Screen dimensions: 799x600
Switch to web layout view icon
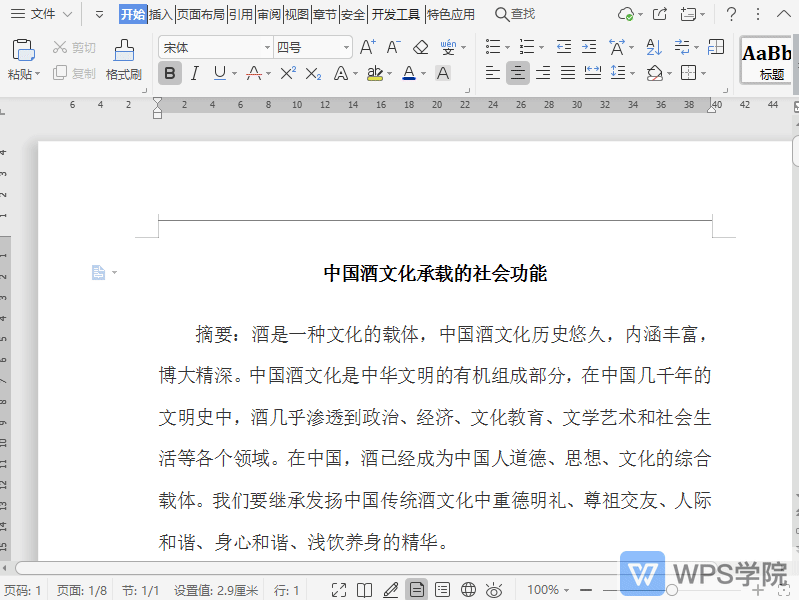point(467,590)
